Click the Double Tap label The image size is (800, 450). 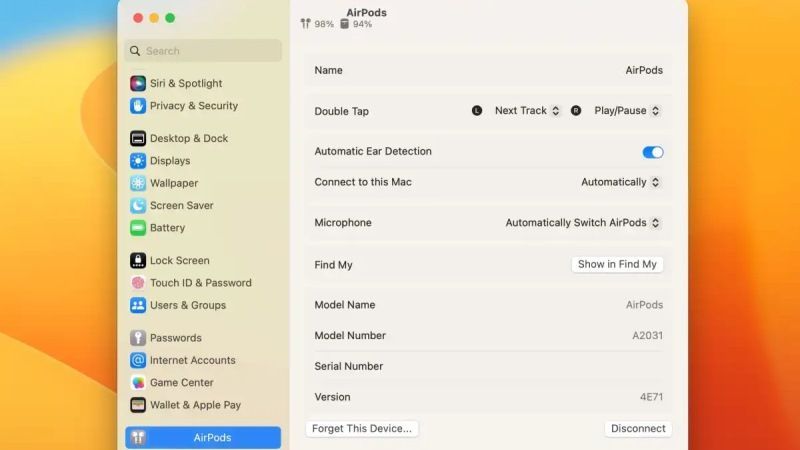(x=341, y=111)
